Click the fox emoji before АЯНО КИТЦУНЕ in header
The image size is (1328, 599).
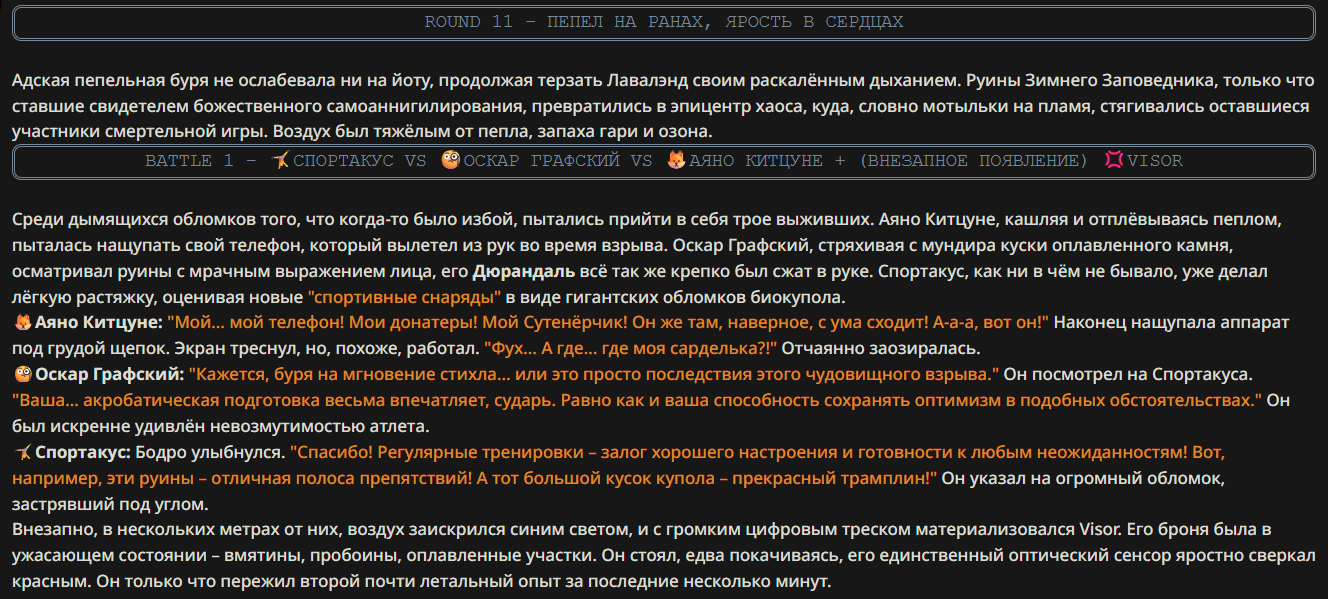[x=677, y=161]
